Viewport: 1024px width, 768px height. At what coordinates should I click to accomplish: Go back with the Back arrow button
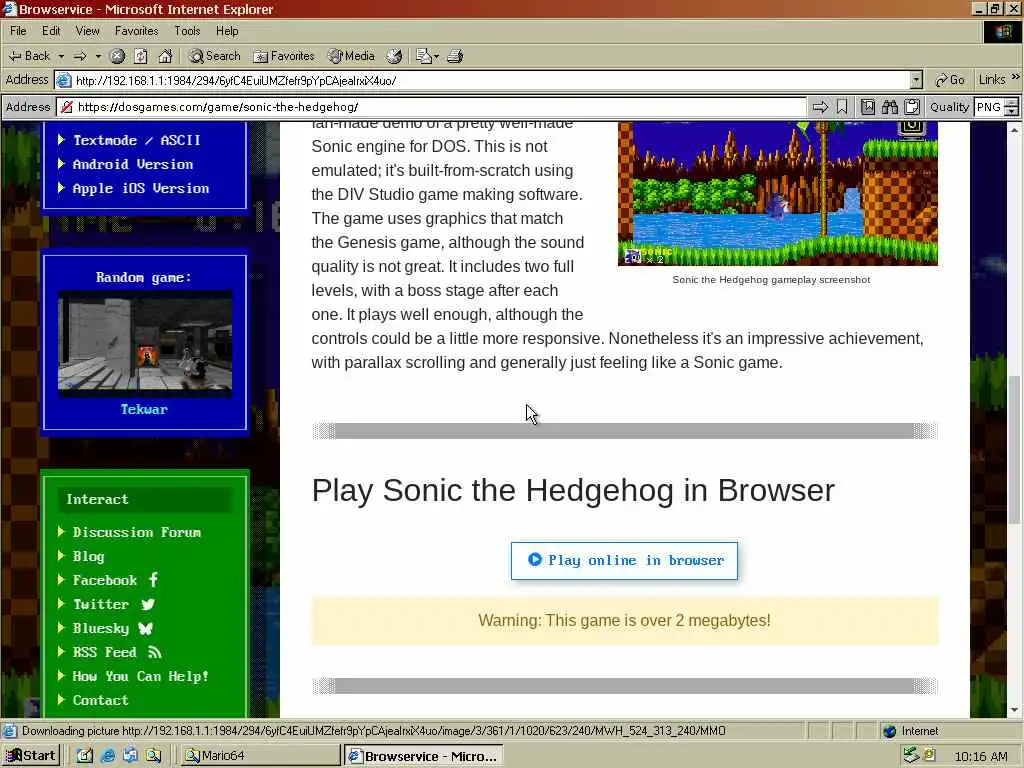[x=29, y=56]
